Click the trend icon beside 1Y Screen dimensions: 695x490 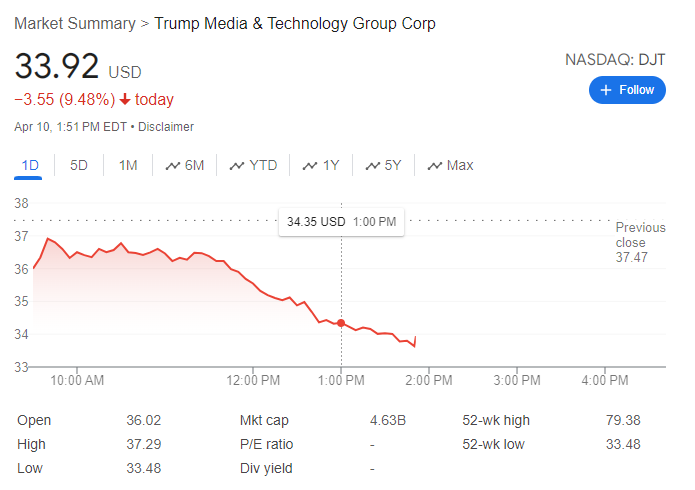click(310, 165)
